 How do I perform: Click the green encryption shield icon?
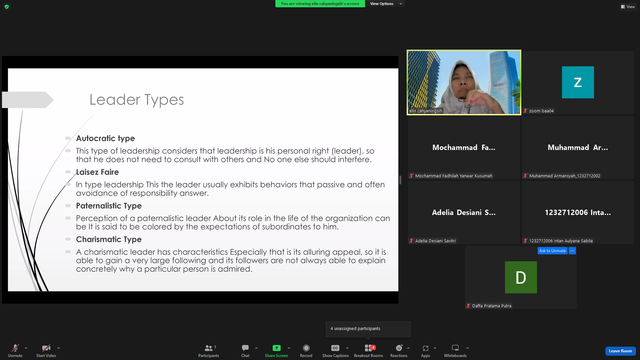coord(7,7)
